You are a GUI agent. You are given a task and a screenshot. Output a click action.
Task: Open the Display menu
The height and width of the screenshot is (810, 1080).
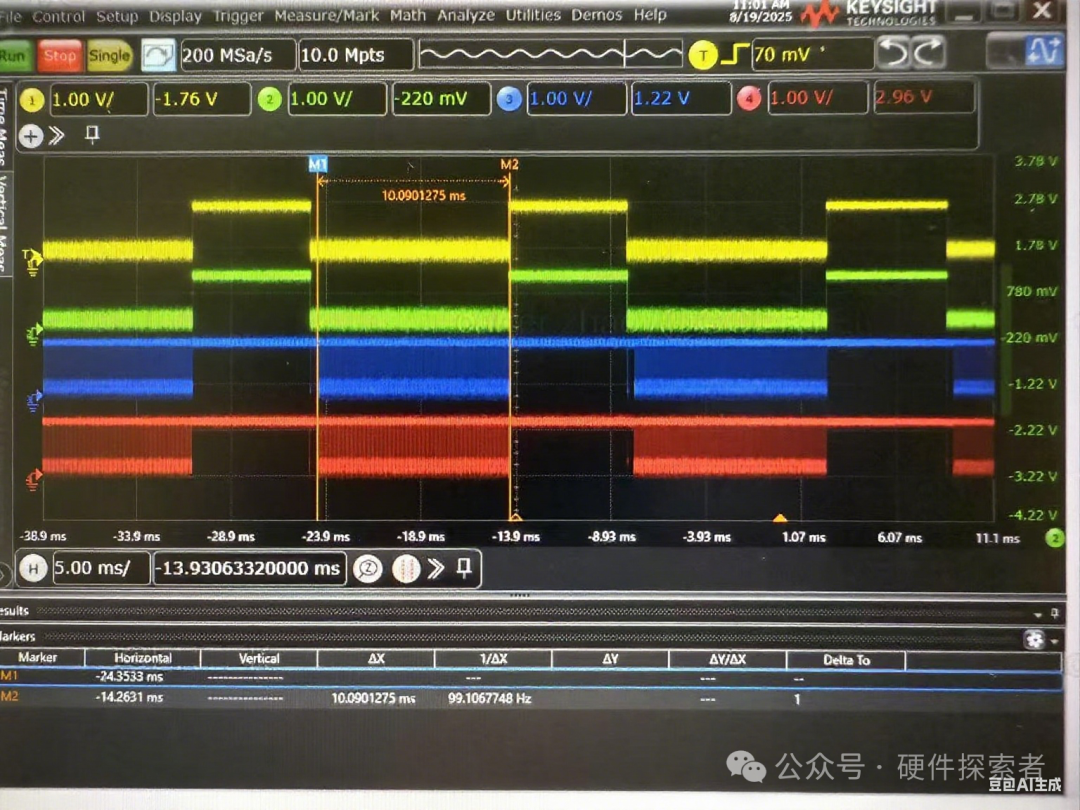pyautogui.click(x=175, y=16)
